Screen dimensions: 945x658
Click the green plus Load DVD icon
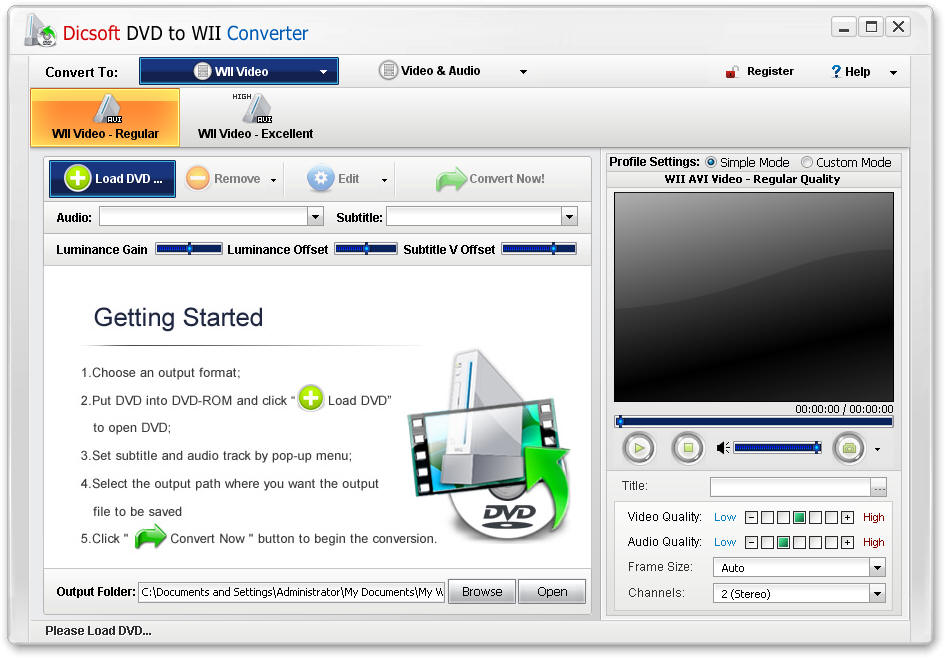click(78, 179)
